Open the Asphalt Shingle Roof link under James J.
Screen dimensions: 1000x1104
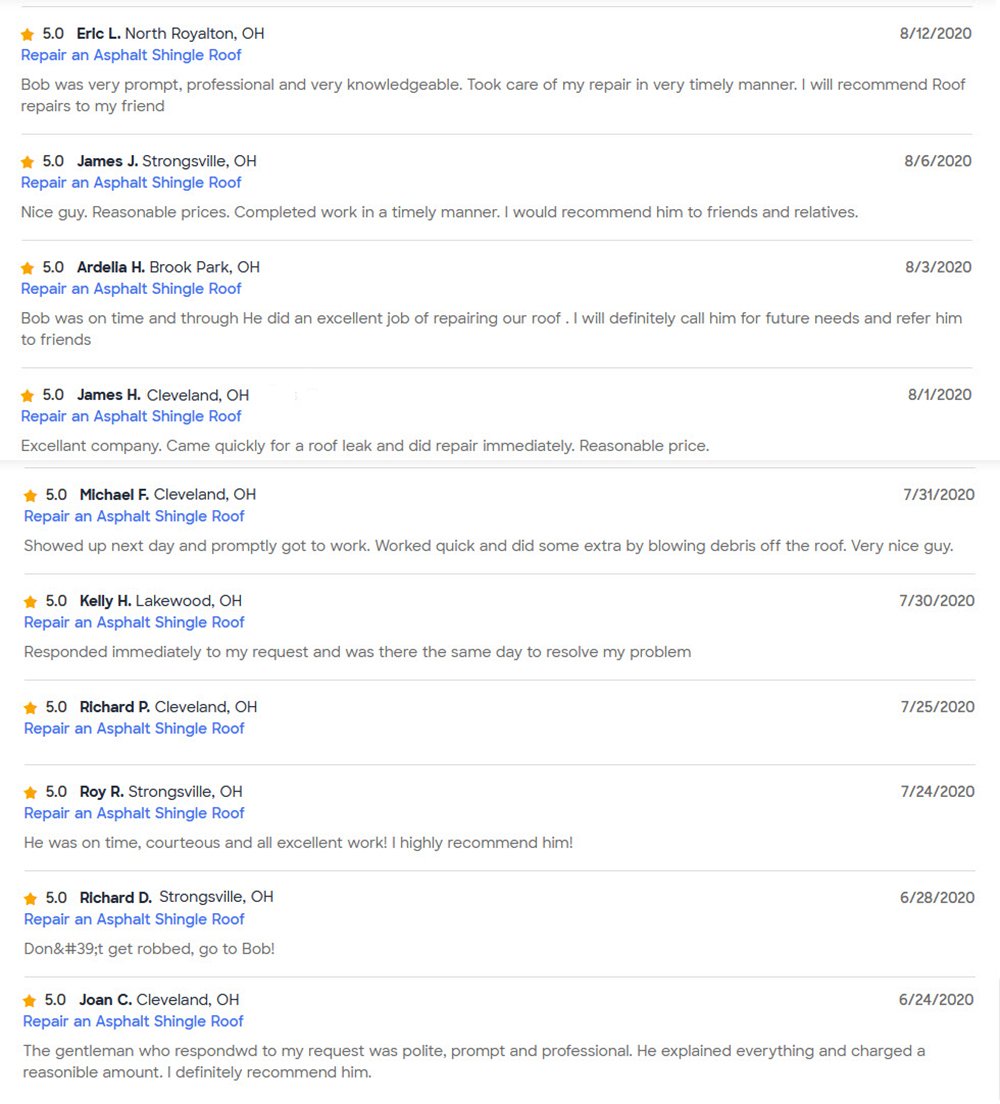(x=131, y=182)
